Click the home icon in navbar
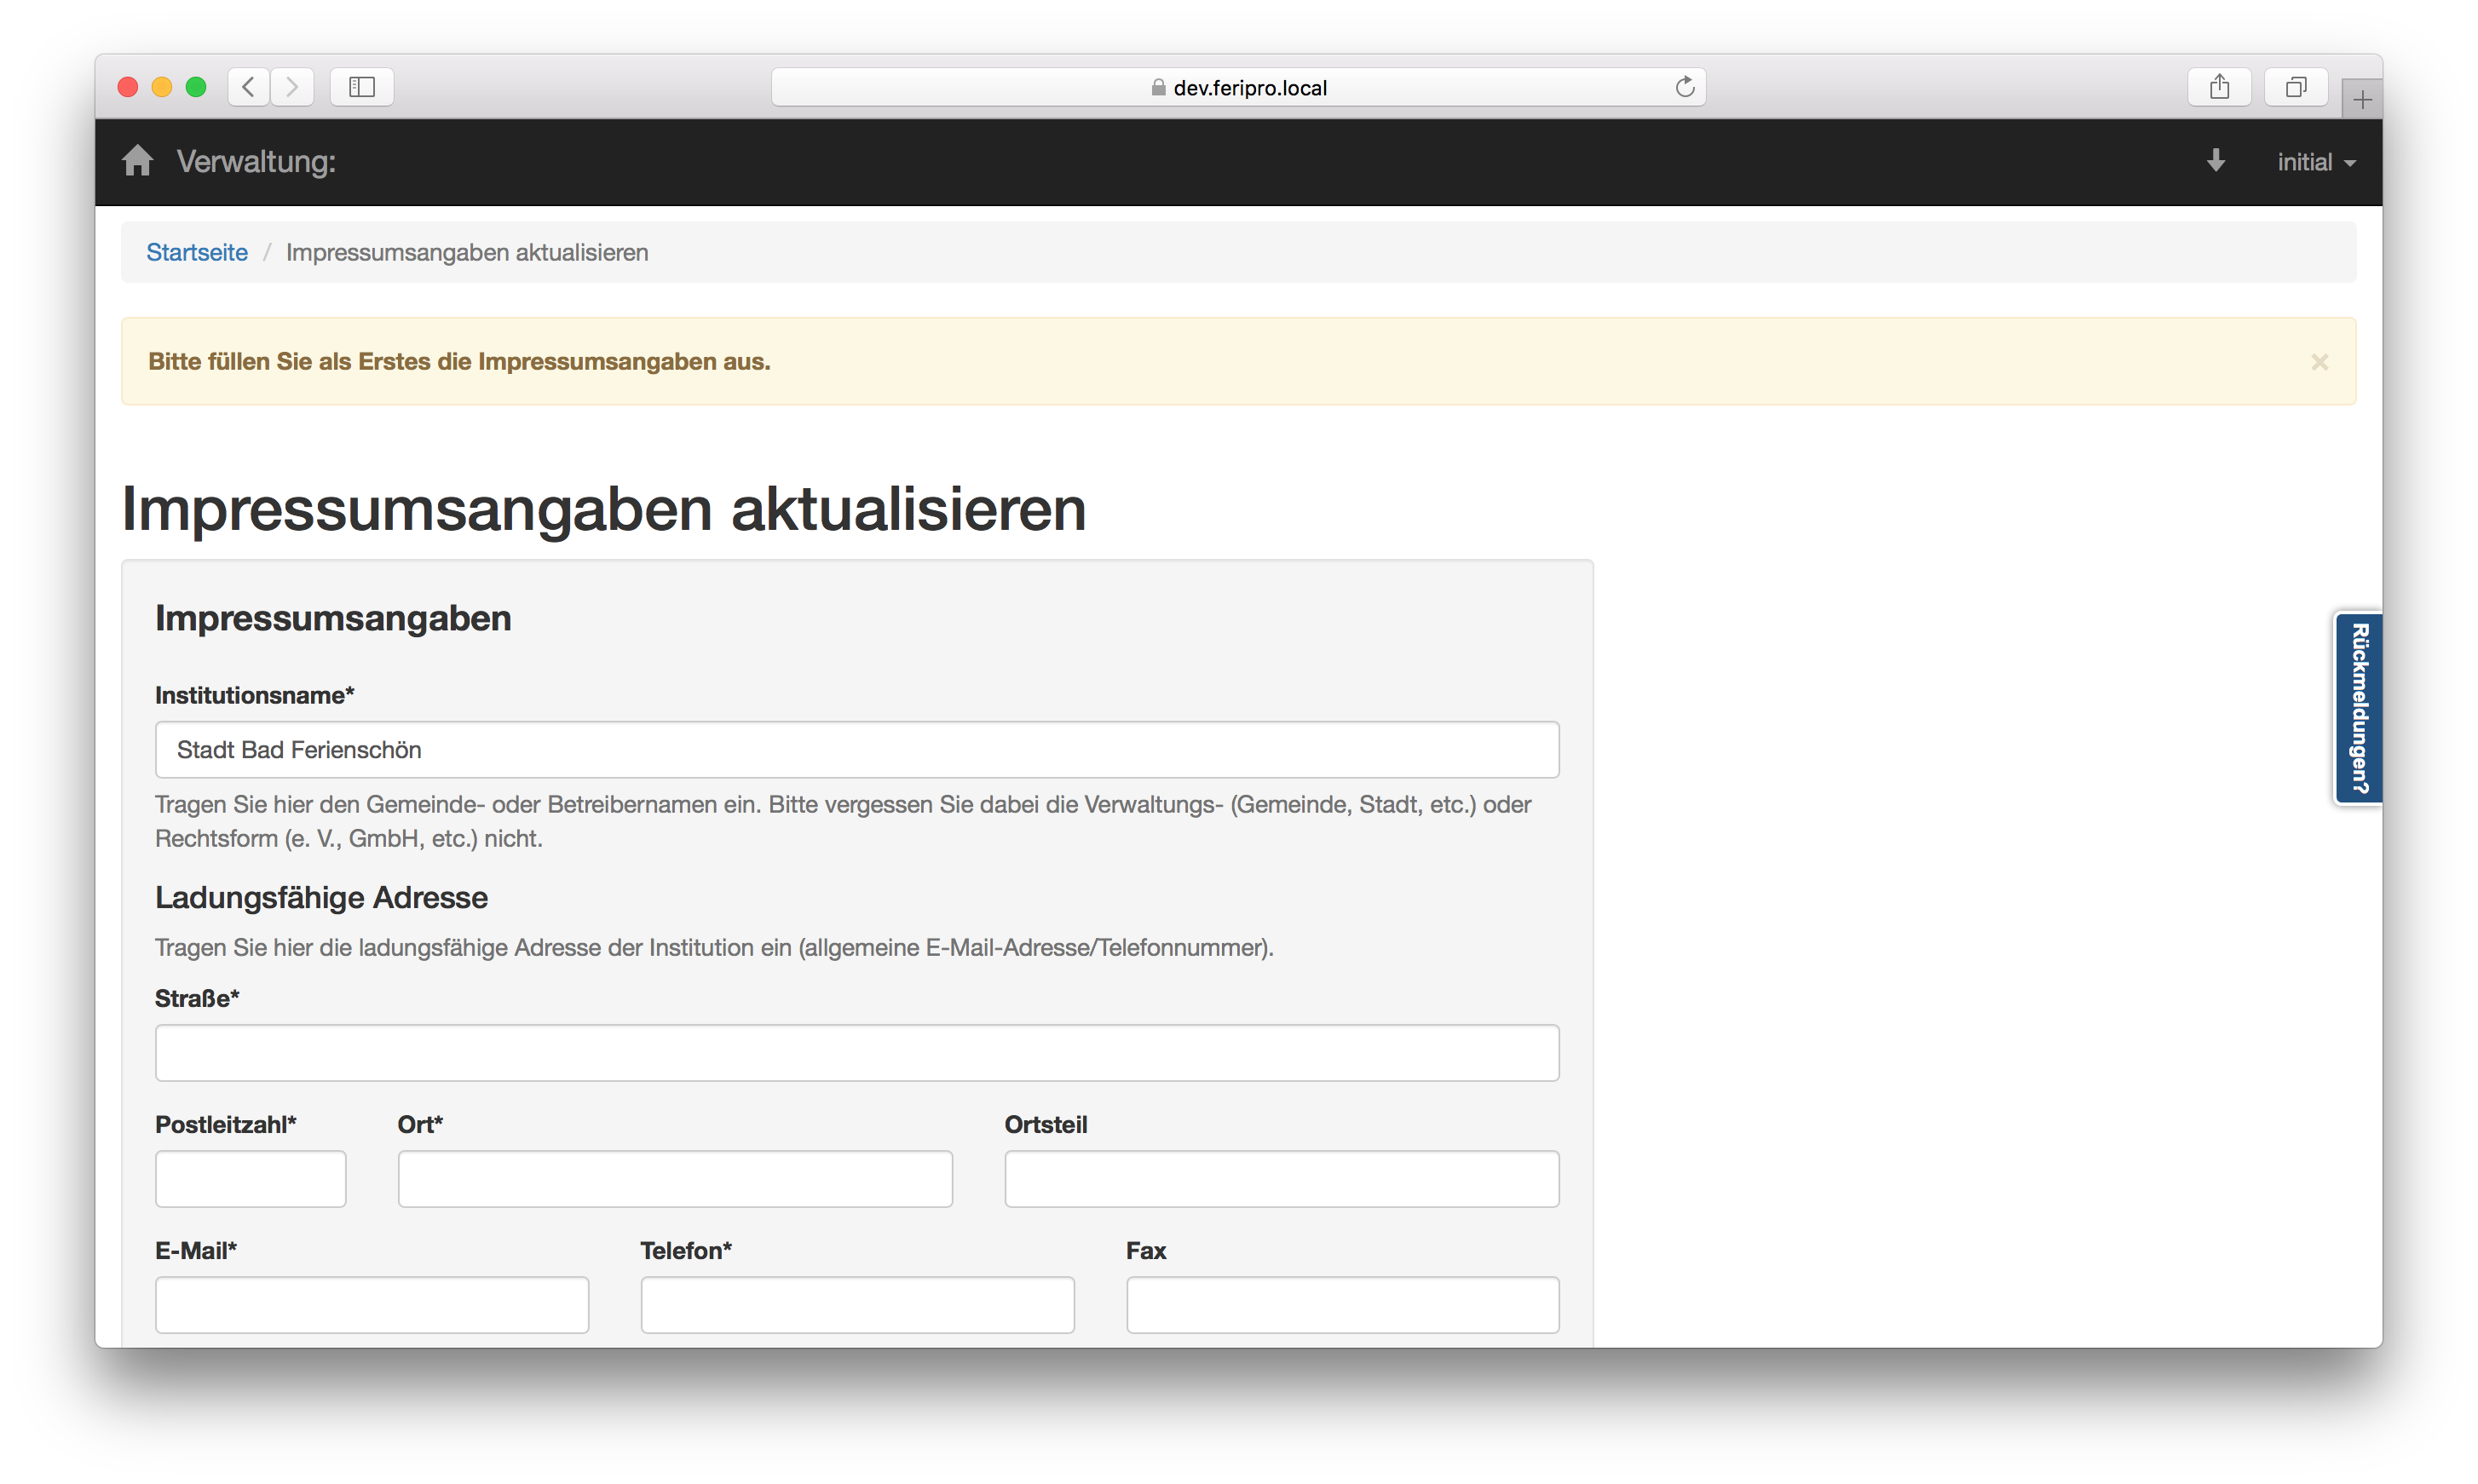2478x1484 pixels. pyautogui.click(x=137, y=161)
